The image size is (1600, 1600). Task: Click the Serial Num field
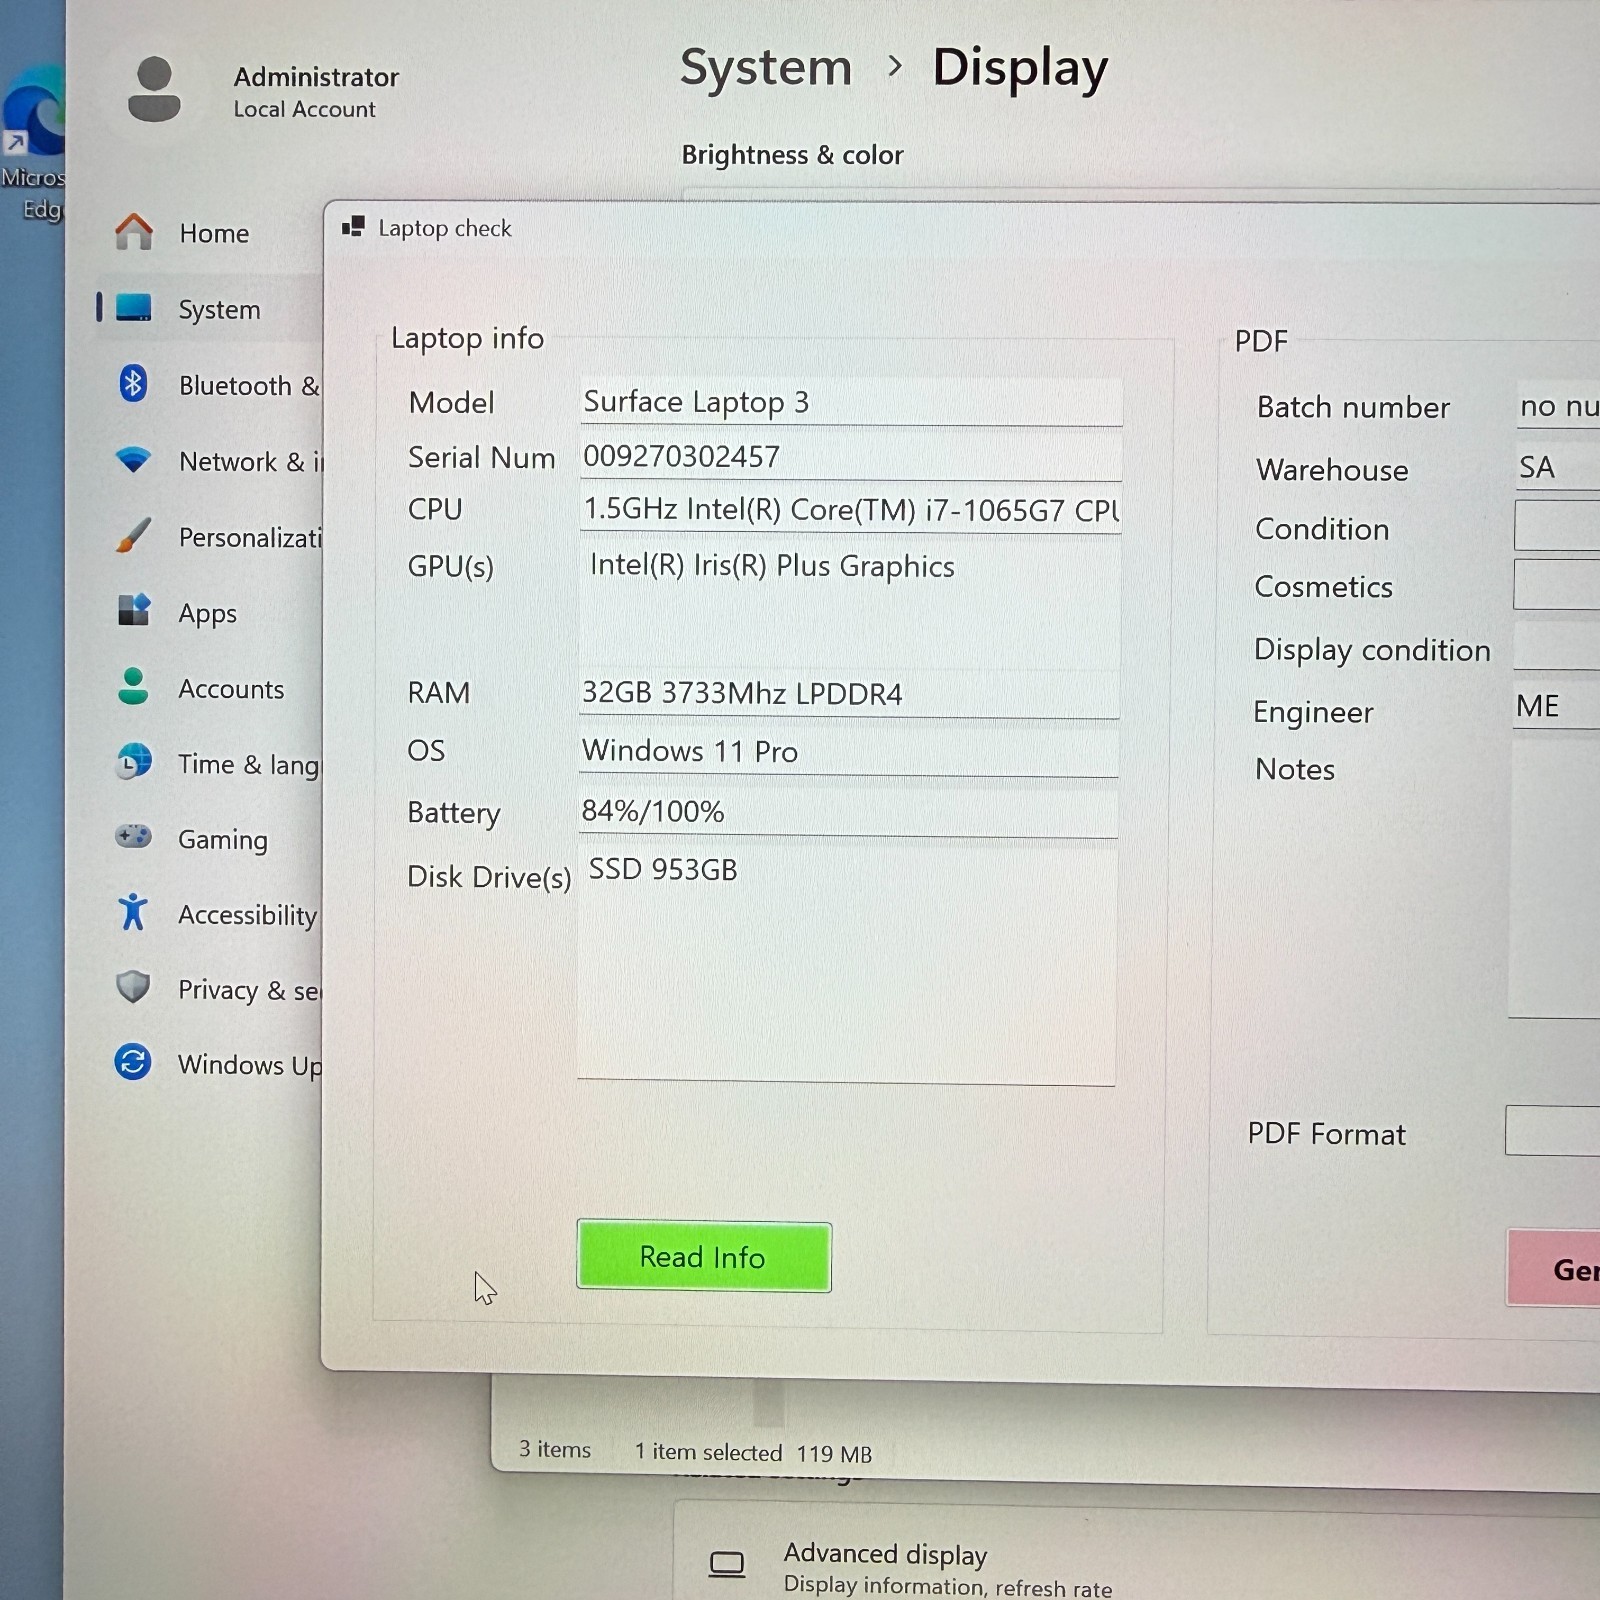[x=851, y=457]
